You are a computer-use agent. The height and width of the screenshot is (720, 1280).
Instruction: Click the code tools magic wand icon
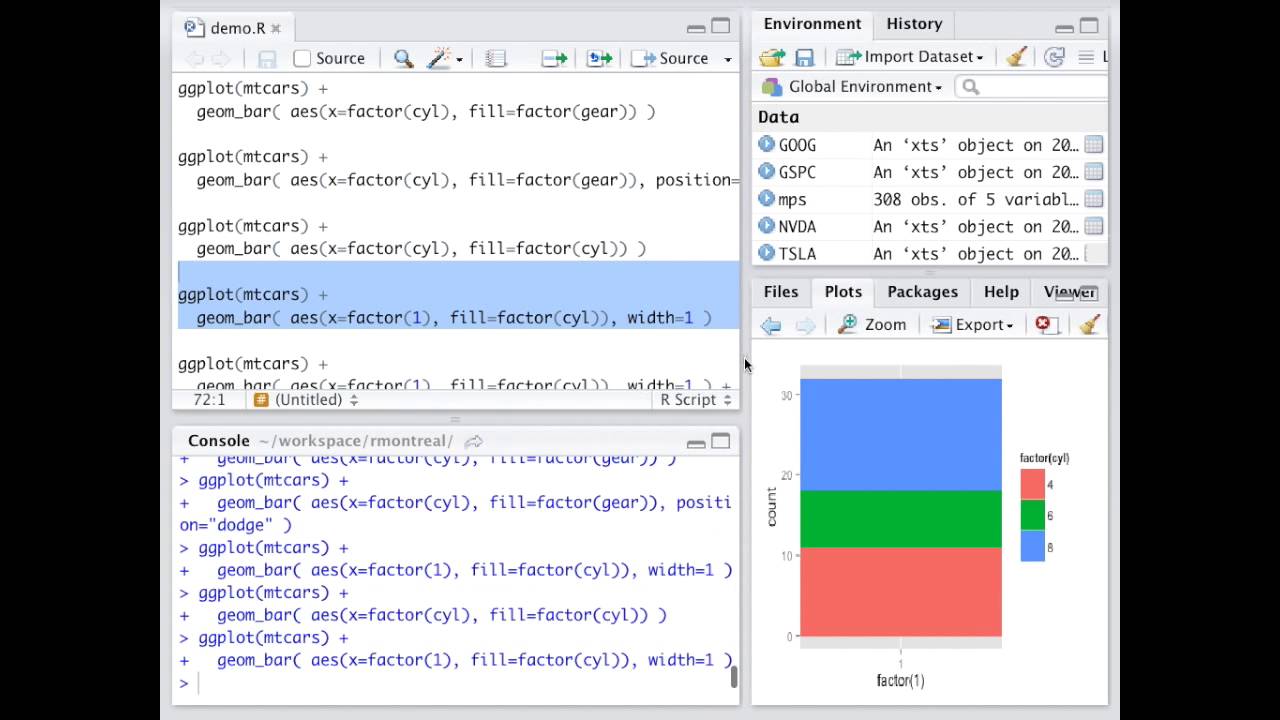click(x=438, y=59)
